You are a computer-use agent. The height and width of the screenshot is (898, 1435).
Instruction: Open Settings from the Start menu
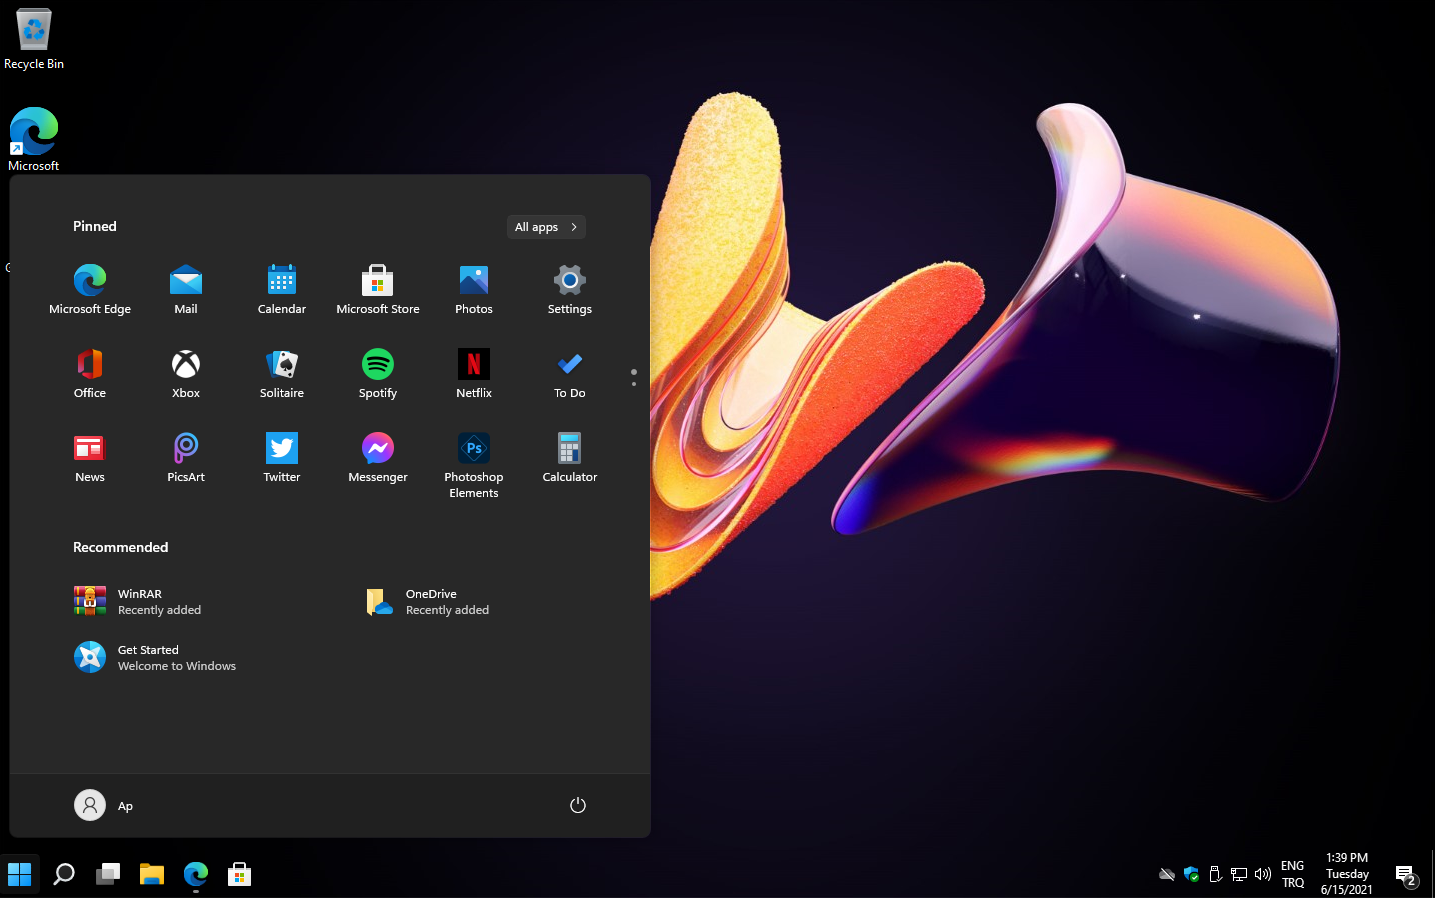coord(570,290)
